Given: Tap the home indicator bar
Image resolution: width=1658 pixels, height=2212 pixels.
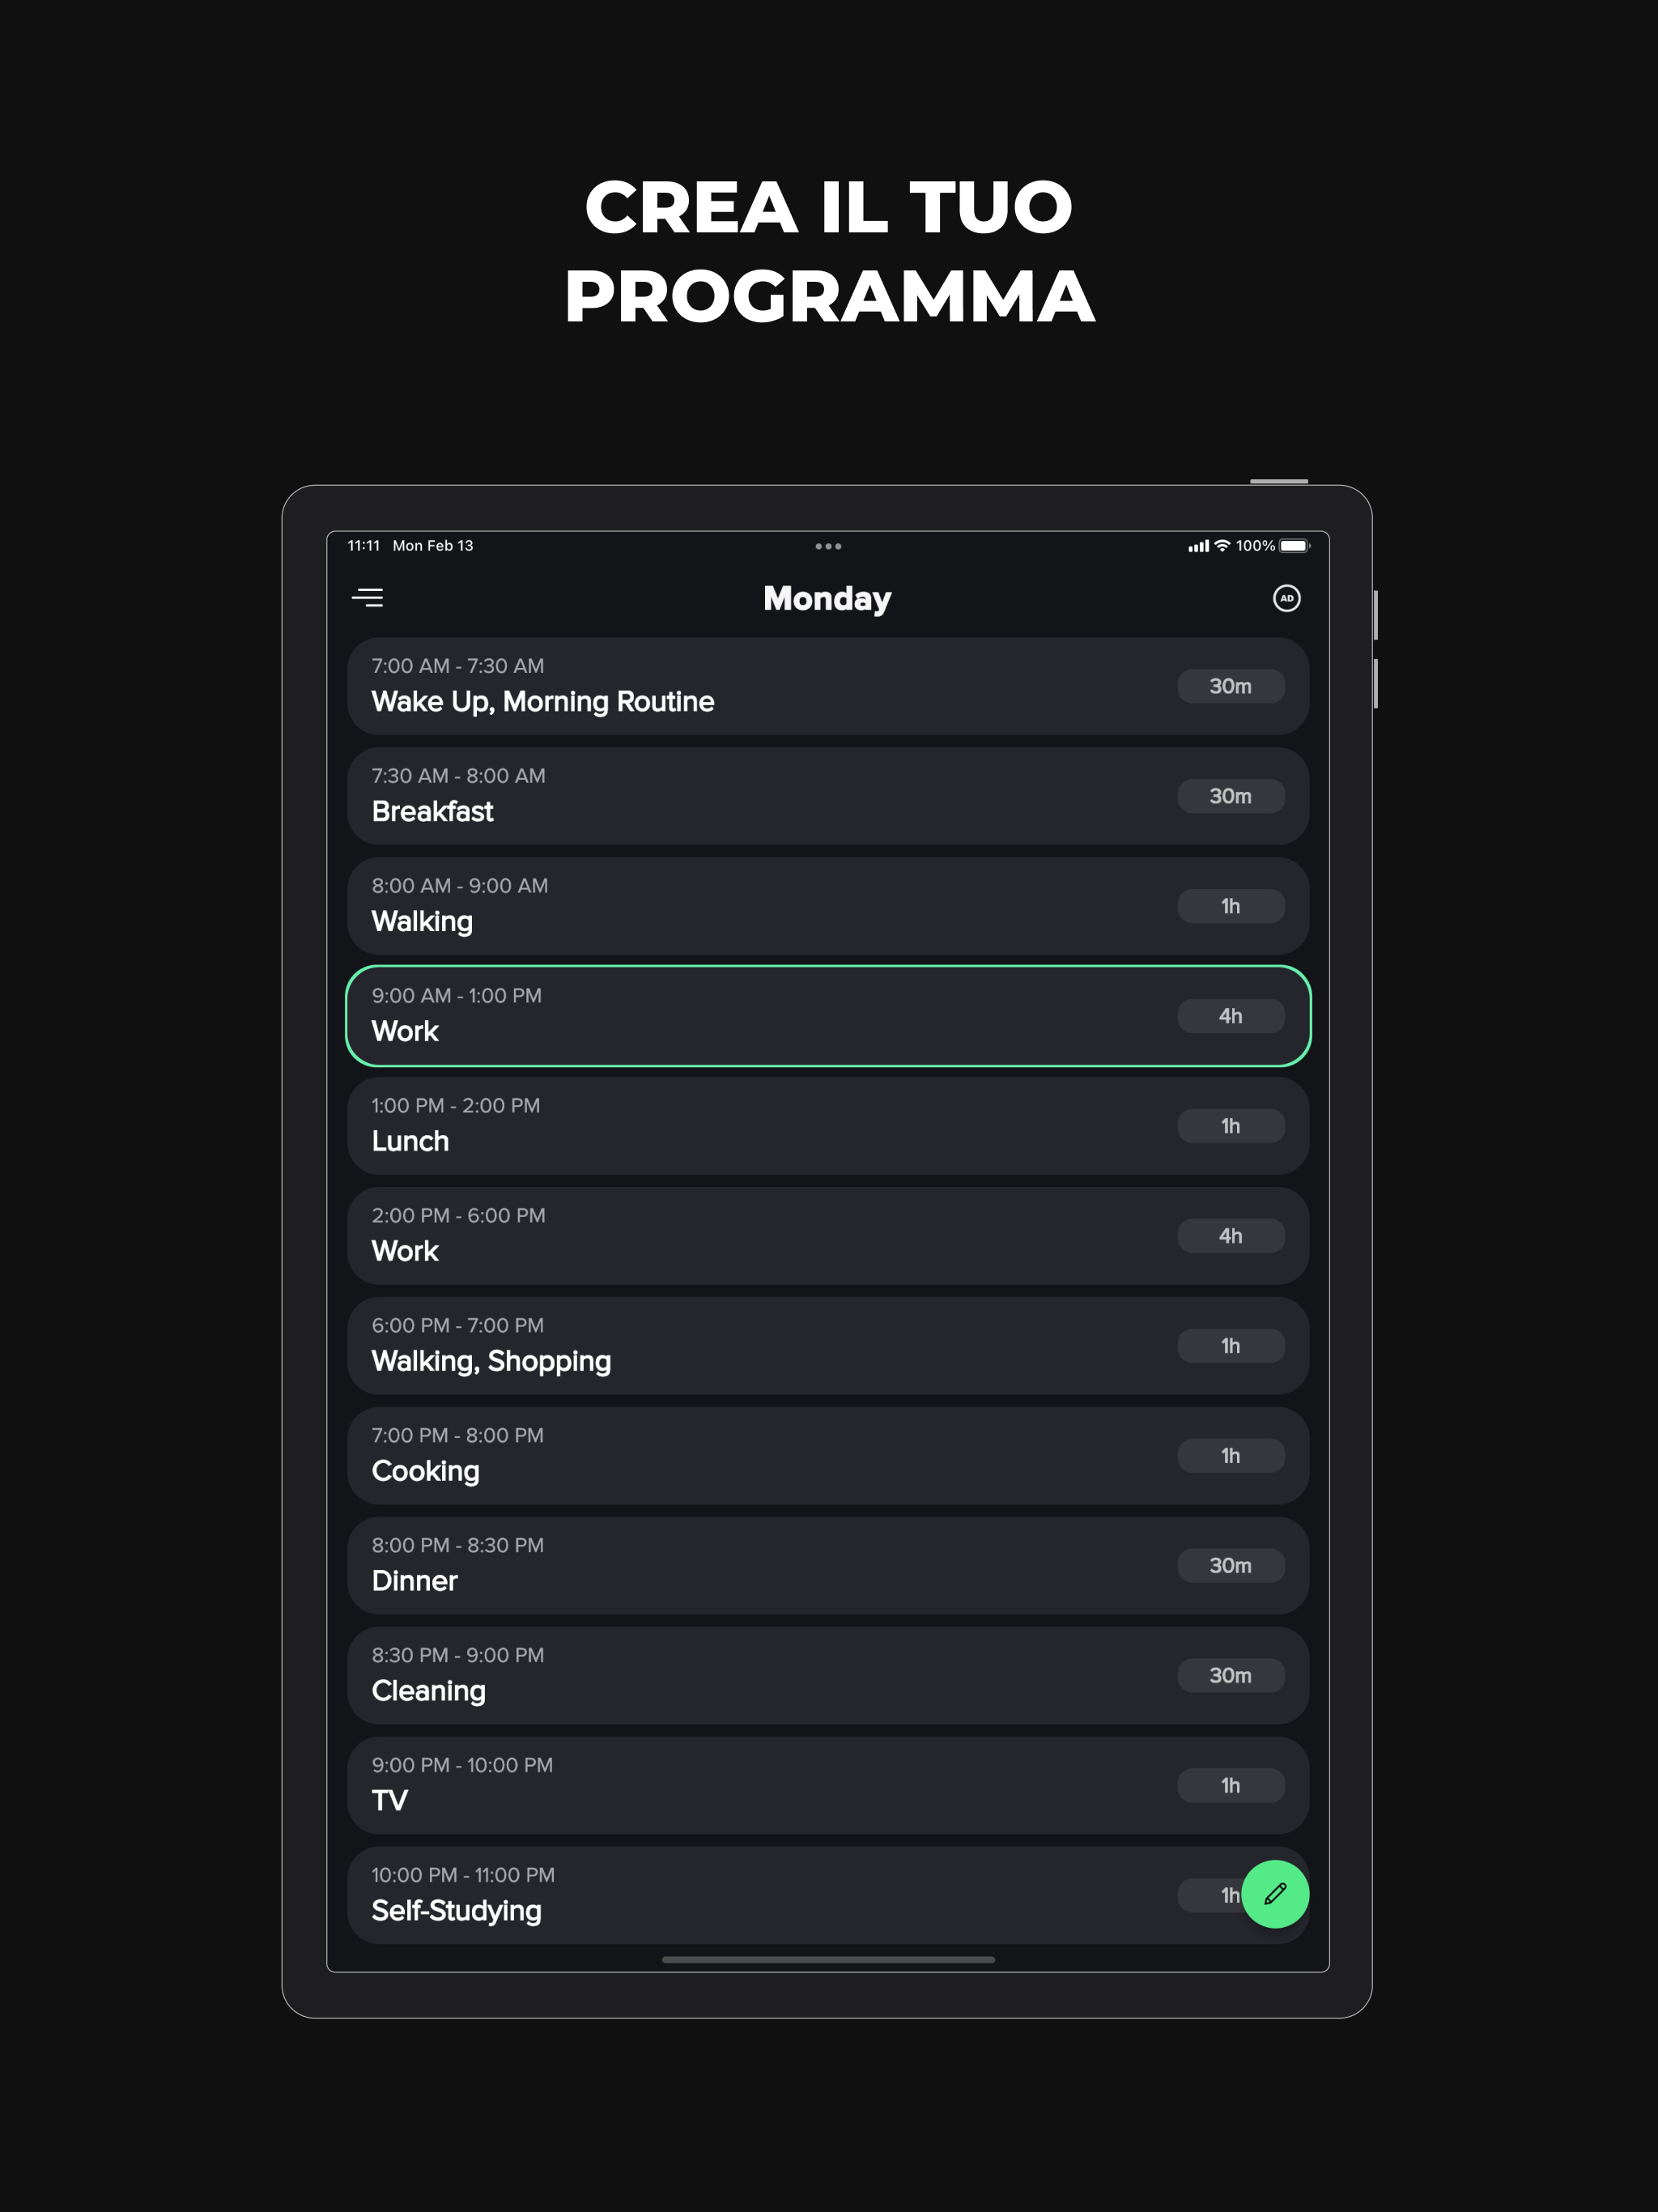Looking at the screenshot, I should point(828,1960).
